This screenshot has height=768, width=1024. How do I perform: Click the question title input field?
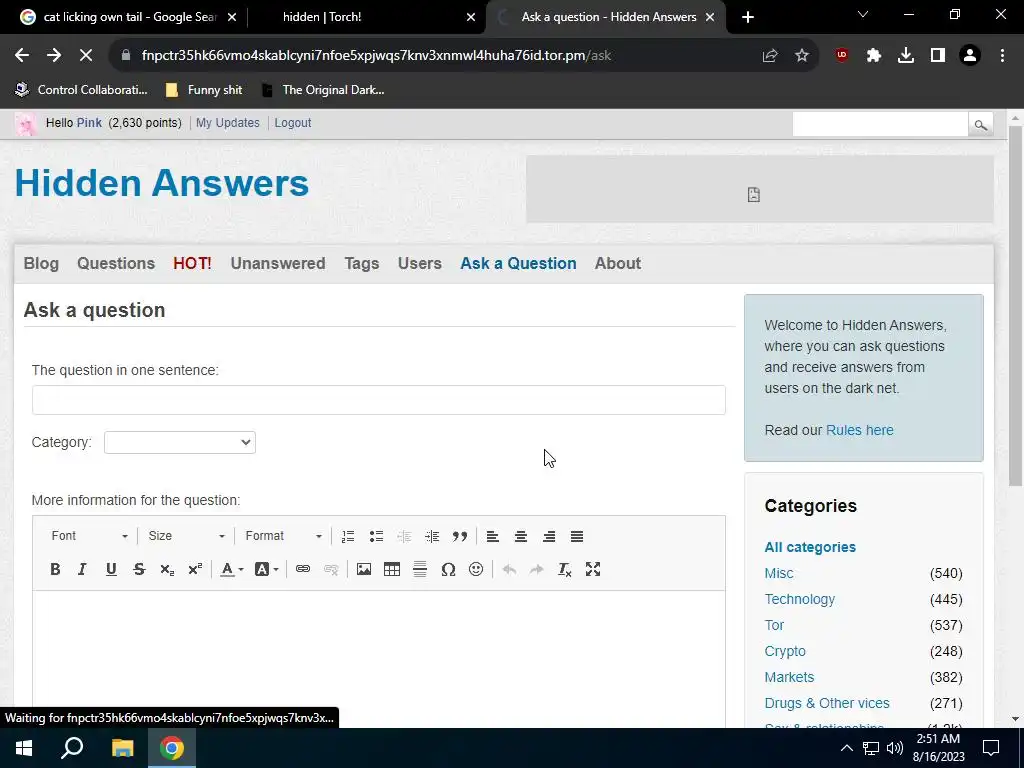(x=379, y=400)
